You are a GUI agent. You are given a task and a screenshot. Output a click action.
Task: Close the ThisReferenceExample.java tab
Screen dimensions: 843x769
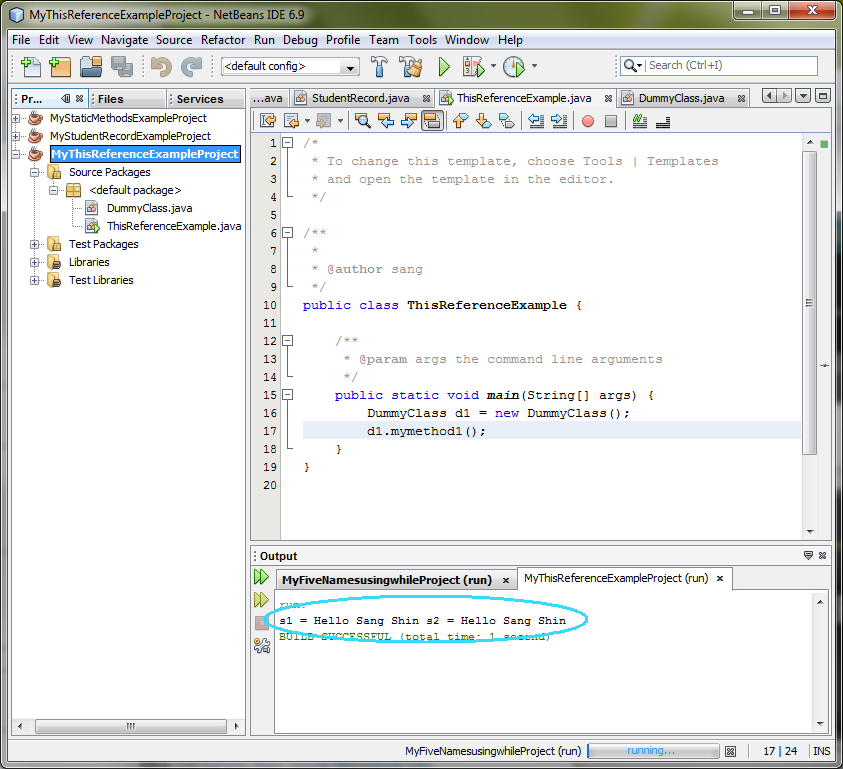pyautogui.click(x=608, y=98)
